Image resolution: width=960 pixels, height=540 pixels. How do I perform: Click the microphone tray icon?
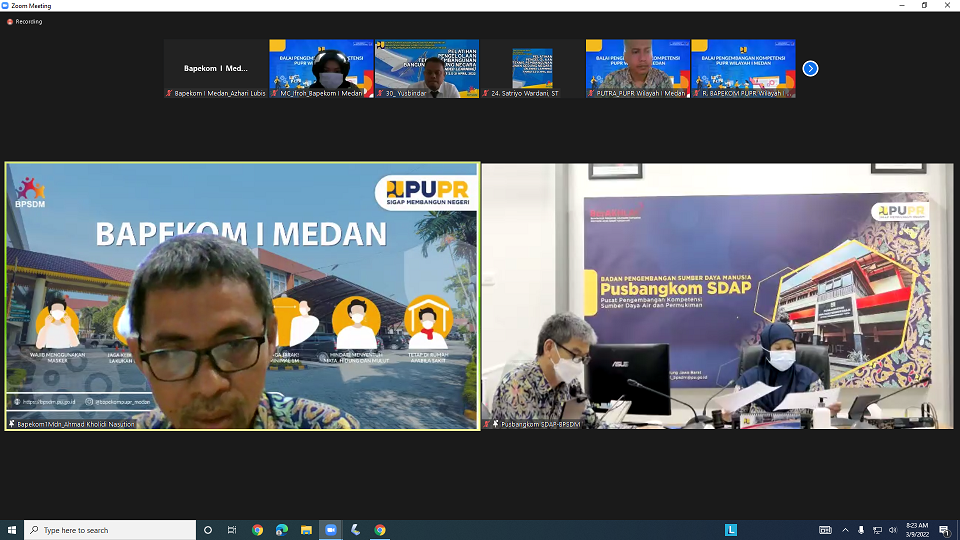pos(861,530)
